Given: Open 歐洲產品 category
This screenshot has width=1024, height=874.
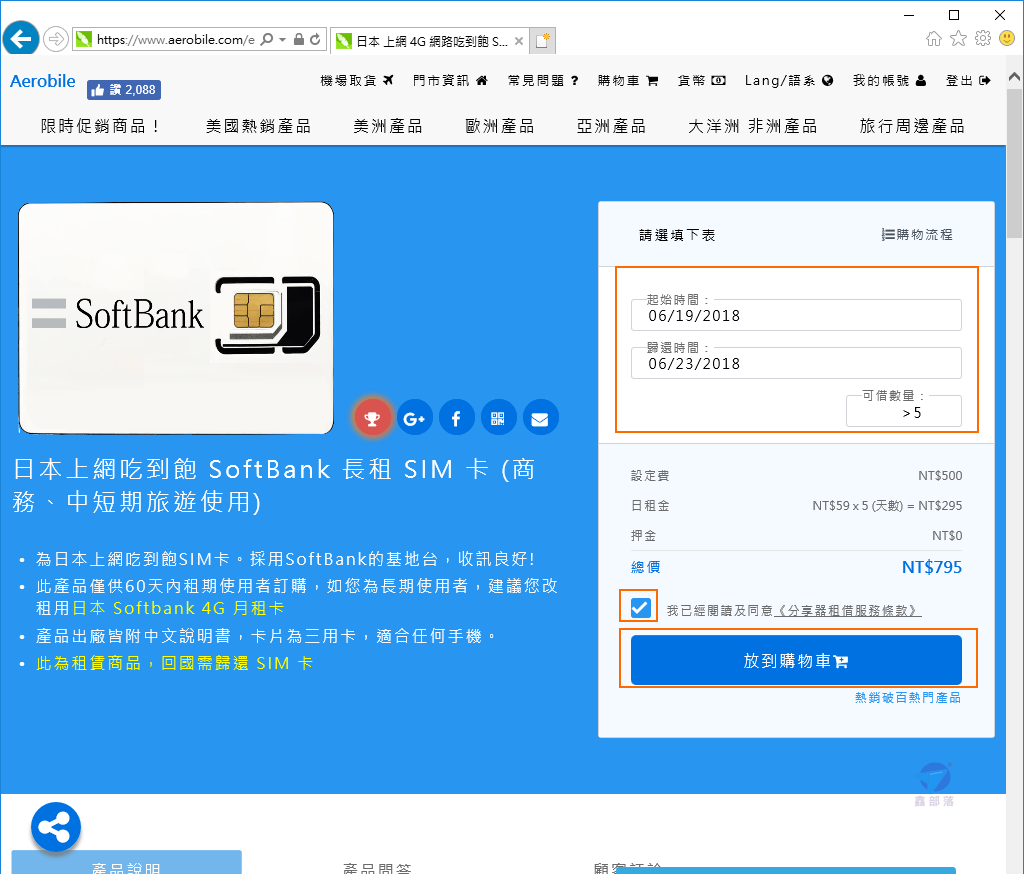Looking at the screenshot, I should 500,126.
